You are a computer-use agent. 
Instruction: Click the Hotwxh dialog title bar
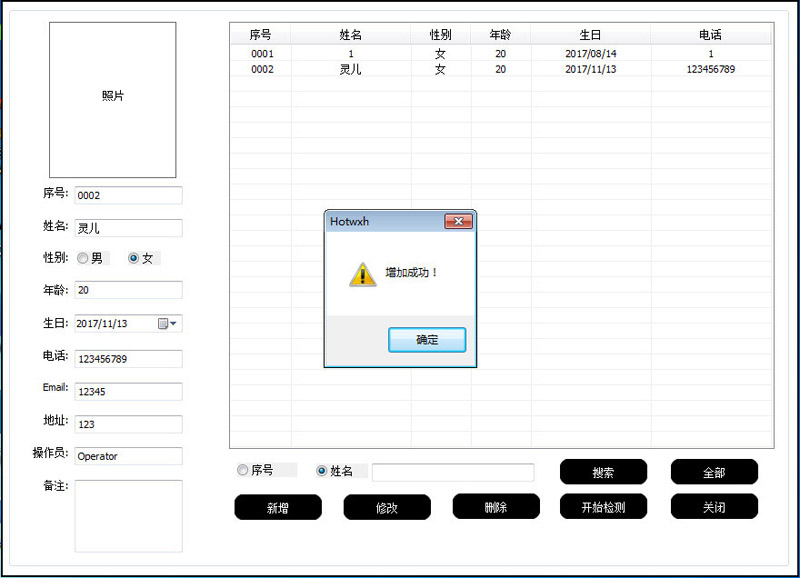point(385,221)
